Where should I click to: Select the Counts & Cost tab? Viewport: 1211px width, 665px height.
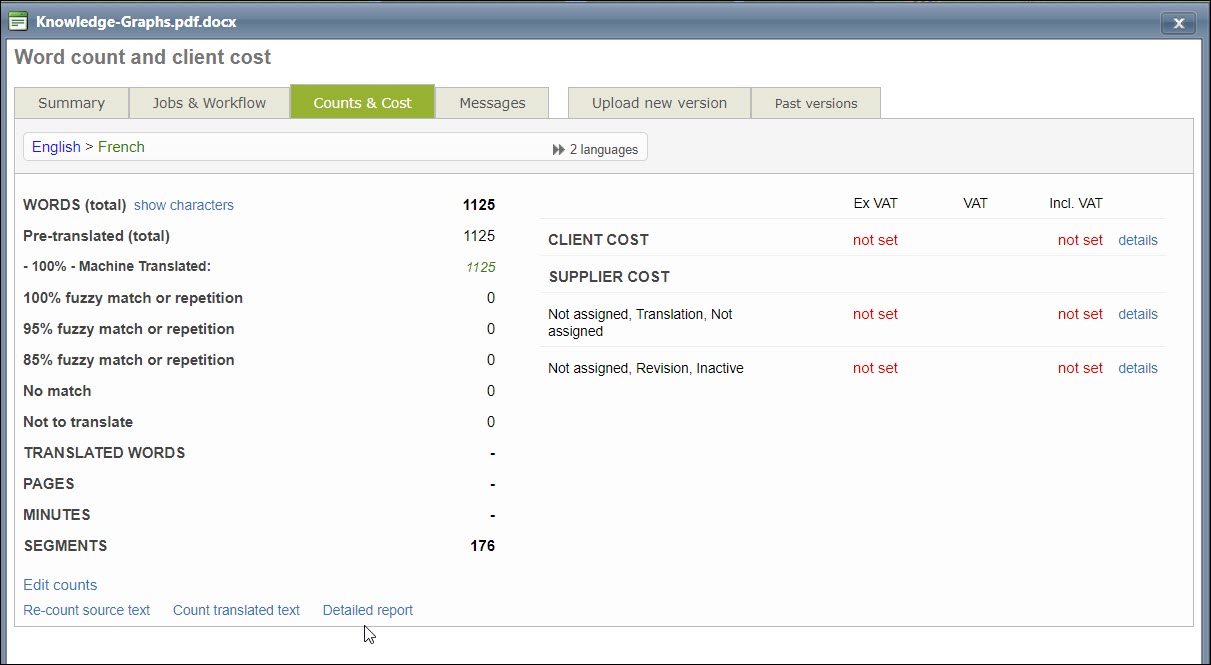tap(362, 103)
